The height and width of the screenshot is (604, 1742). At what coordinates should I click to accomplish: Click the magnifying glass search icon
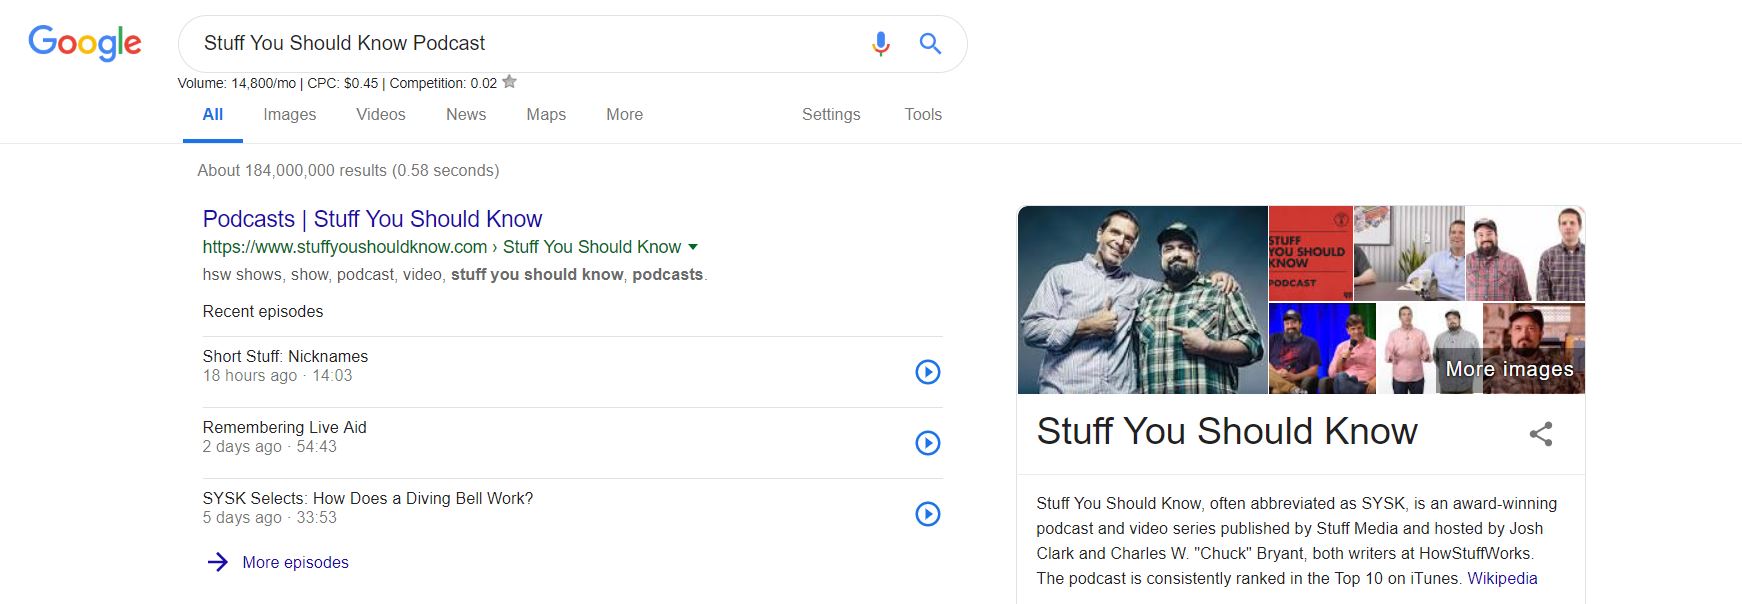pos(930,44)
